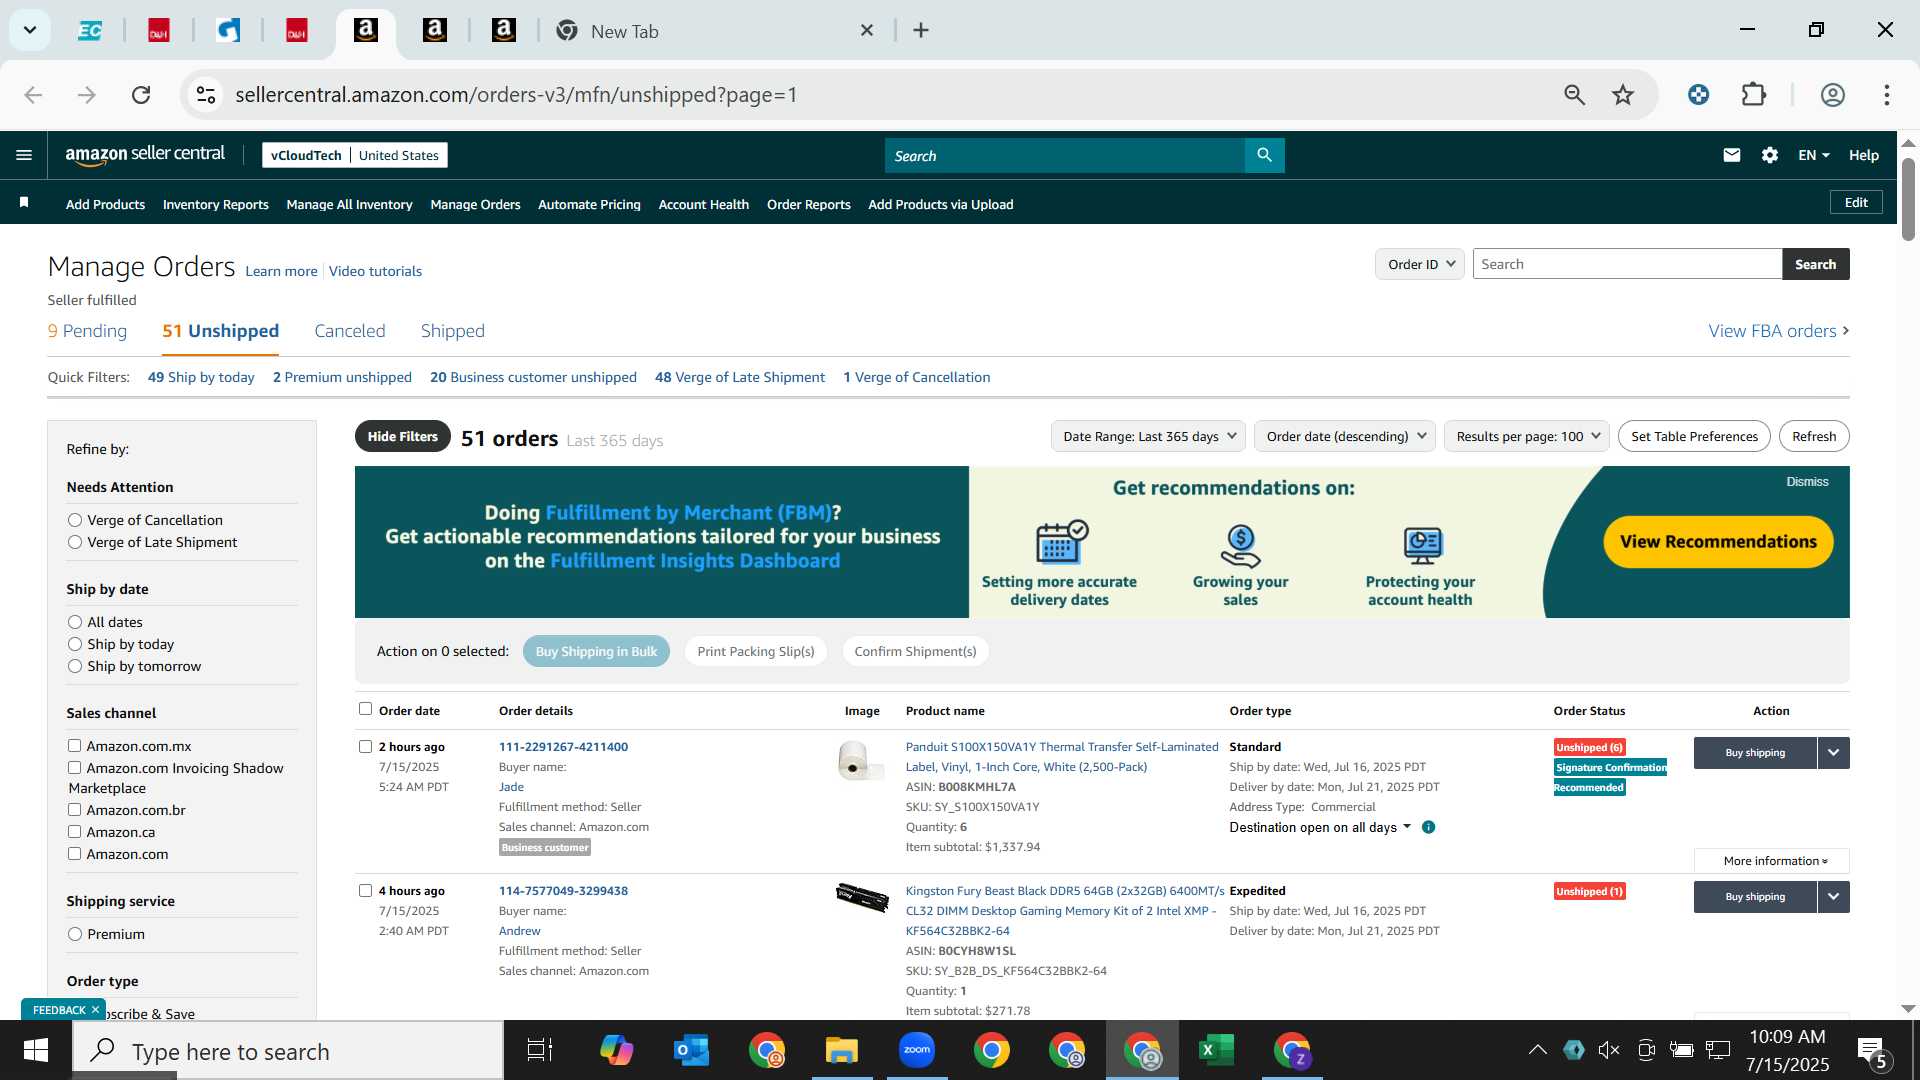Select the Ship by today radio option

tap(75, 644)
